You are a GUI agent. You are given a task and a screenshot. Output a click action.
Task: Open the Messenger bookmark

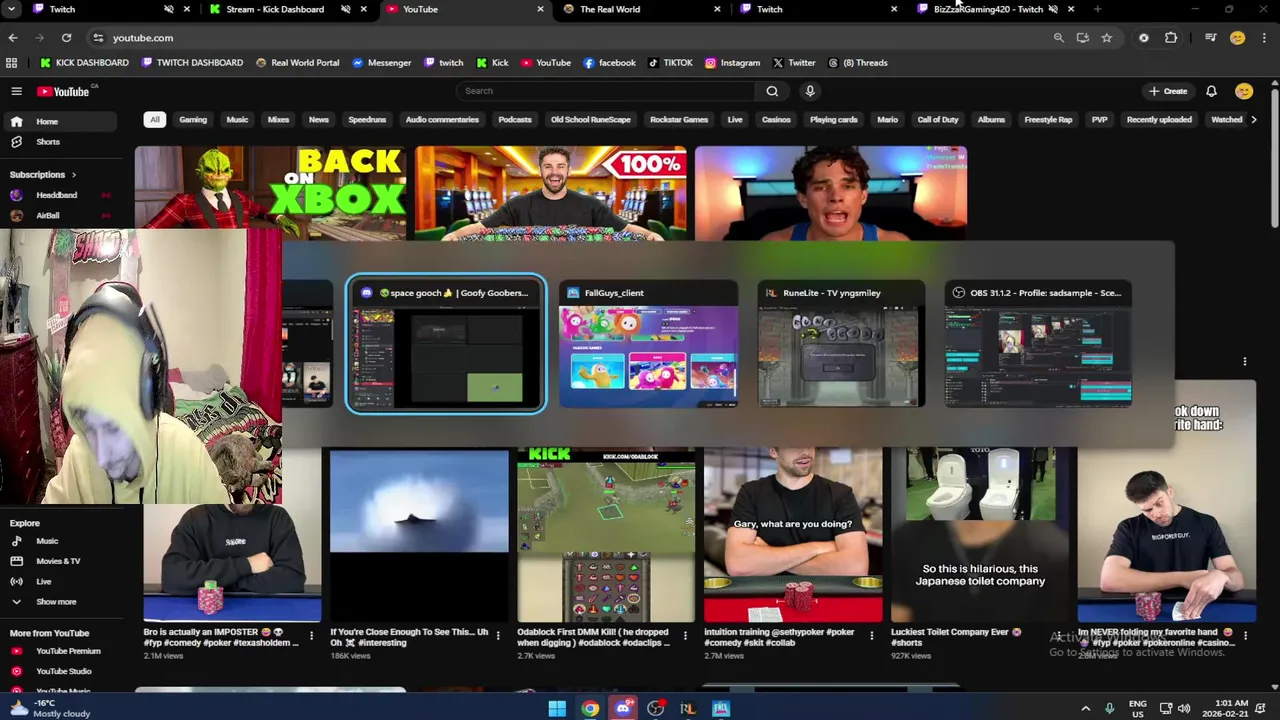[382, 63]
